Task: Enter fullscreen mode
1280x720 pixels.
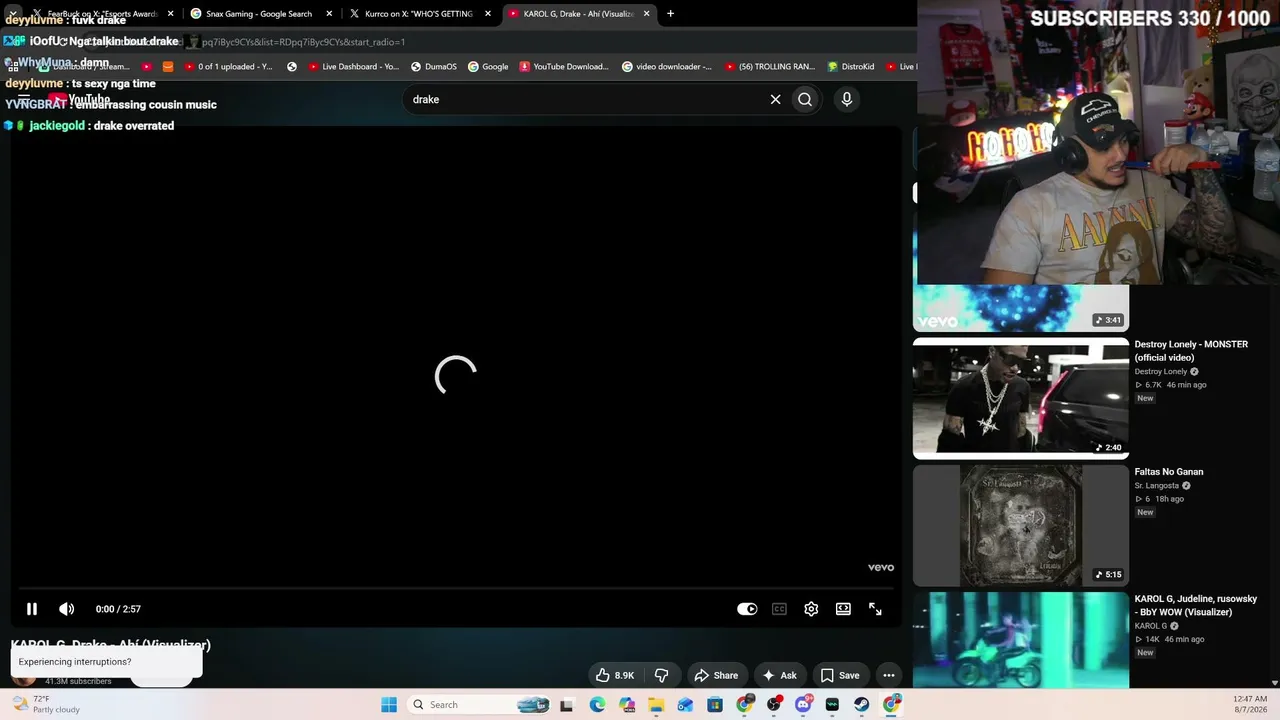Action: [x=875, y=609]
